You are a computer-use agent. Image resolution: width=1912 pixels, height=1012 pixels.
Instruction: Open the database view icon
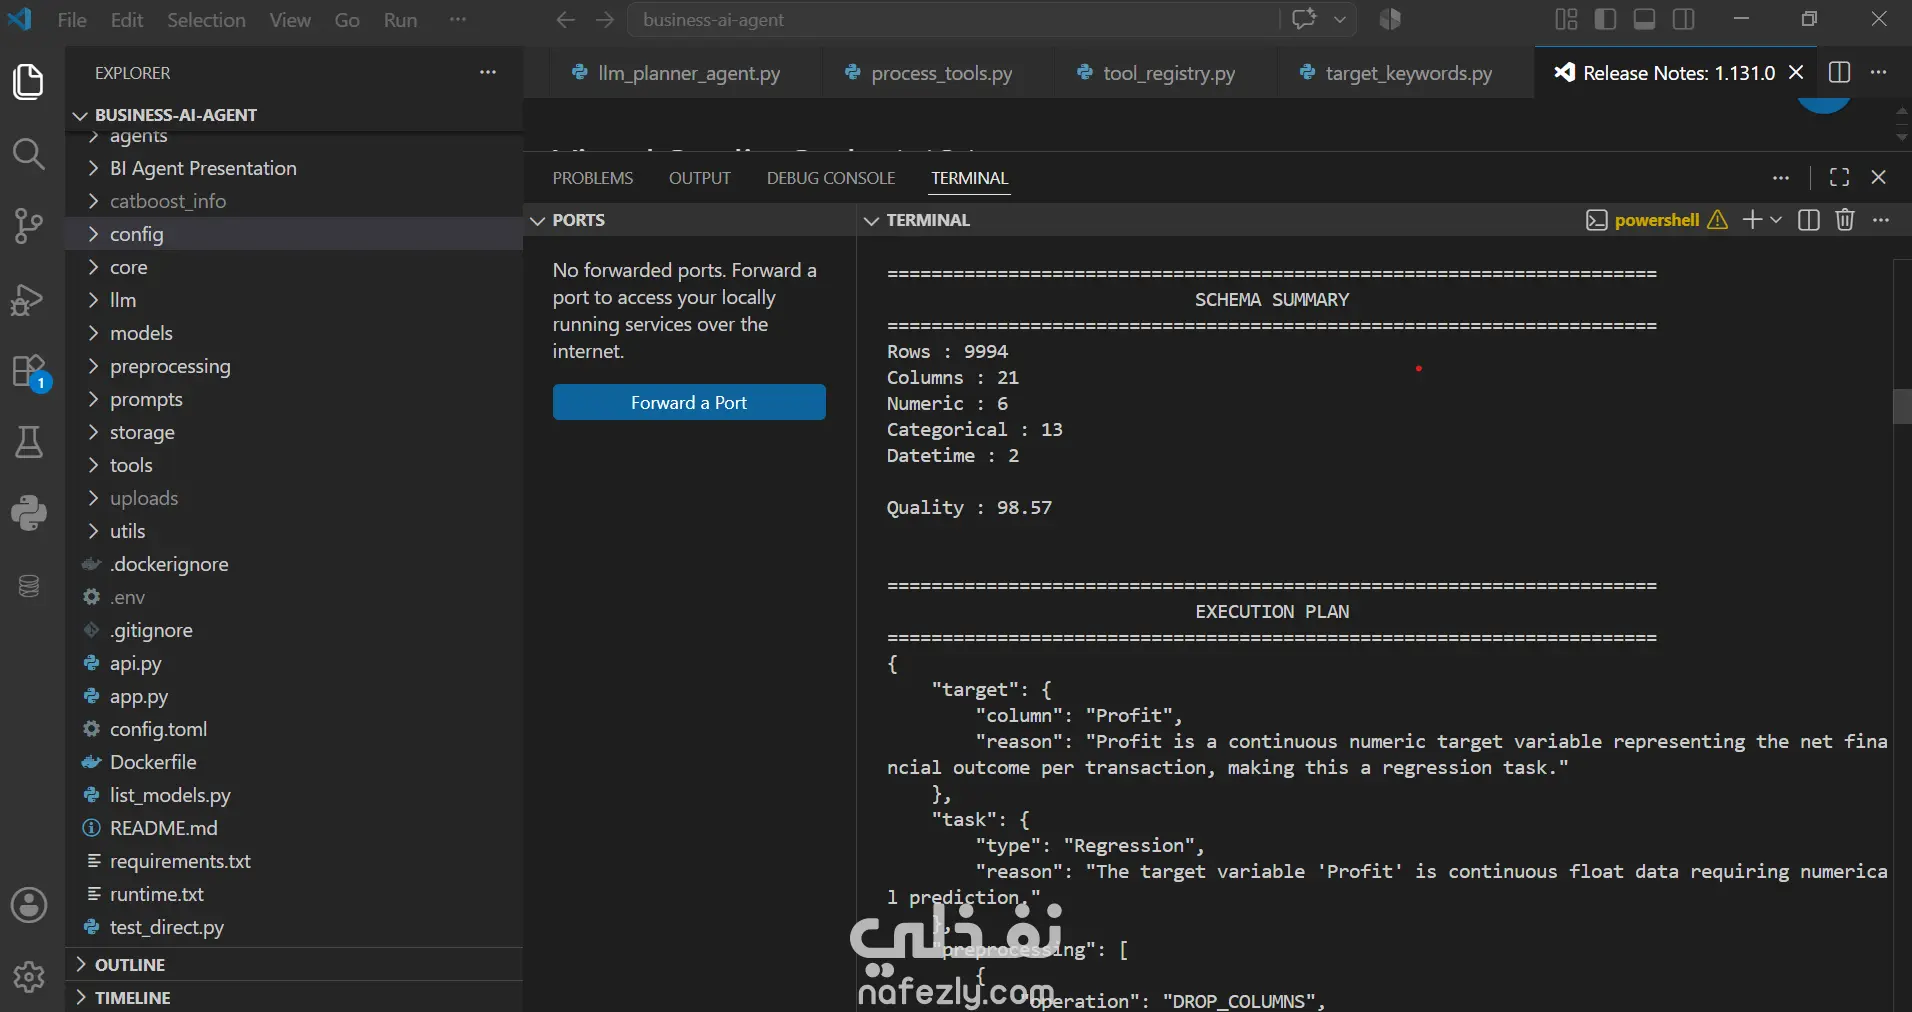(x=28, y=586)
